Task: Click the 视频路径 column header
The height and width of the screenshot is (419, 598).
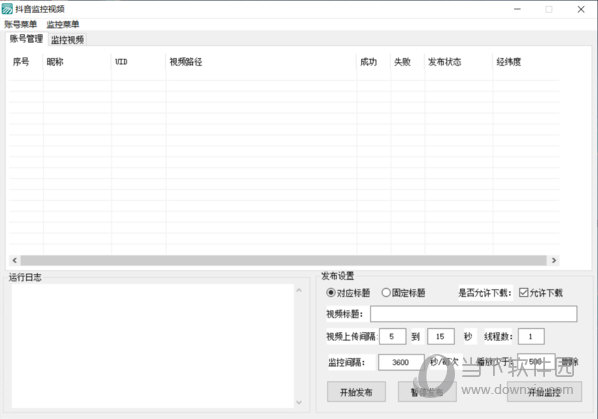Action: [261, 62]
